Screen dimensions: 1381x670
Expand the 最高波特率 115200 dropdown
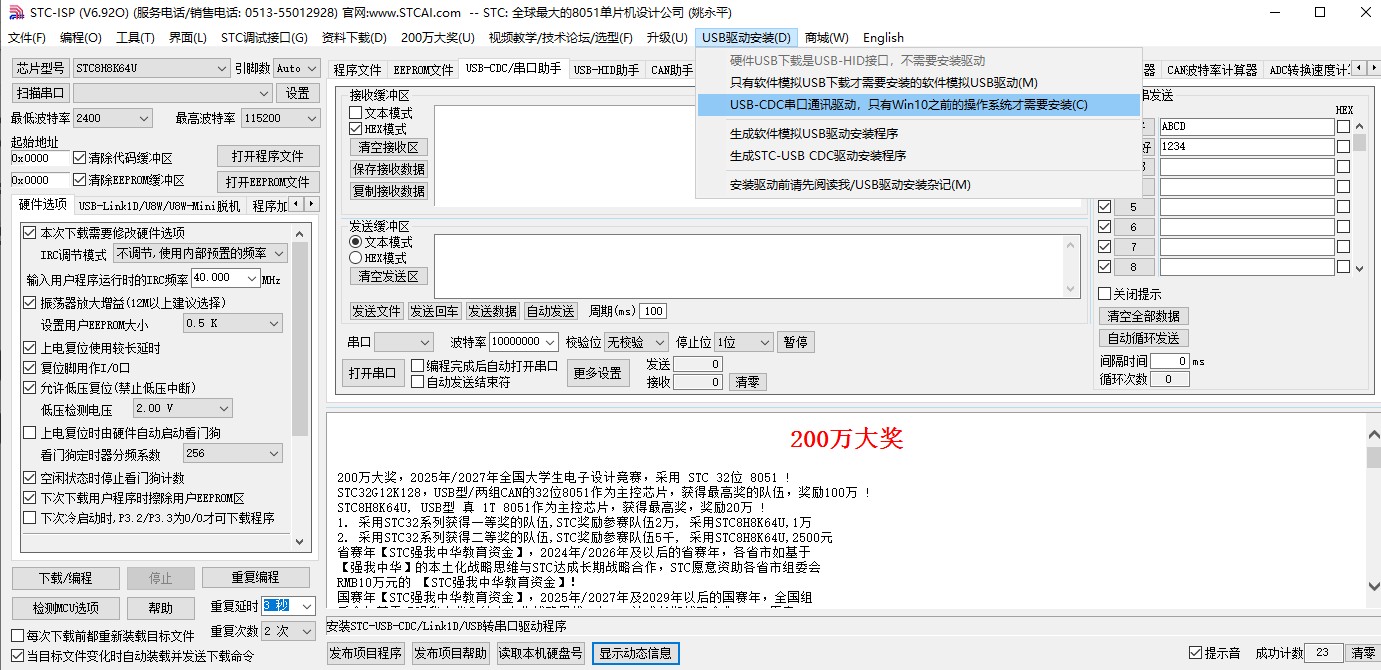[x=279, y=118]
